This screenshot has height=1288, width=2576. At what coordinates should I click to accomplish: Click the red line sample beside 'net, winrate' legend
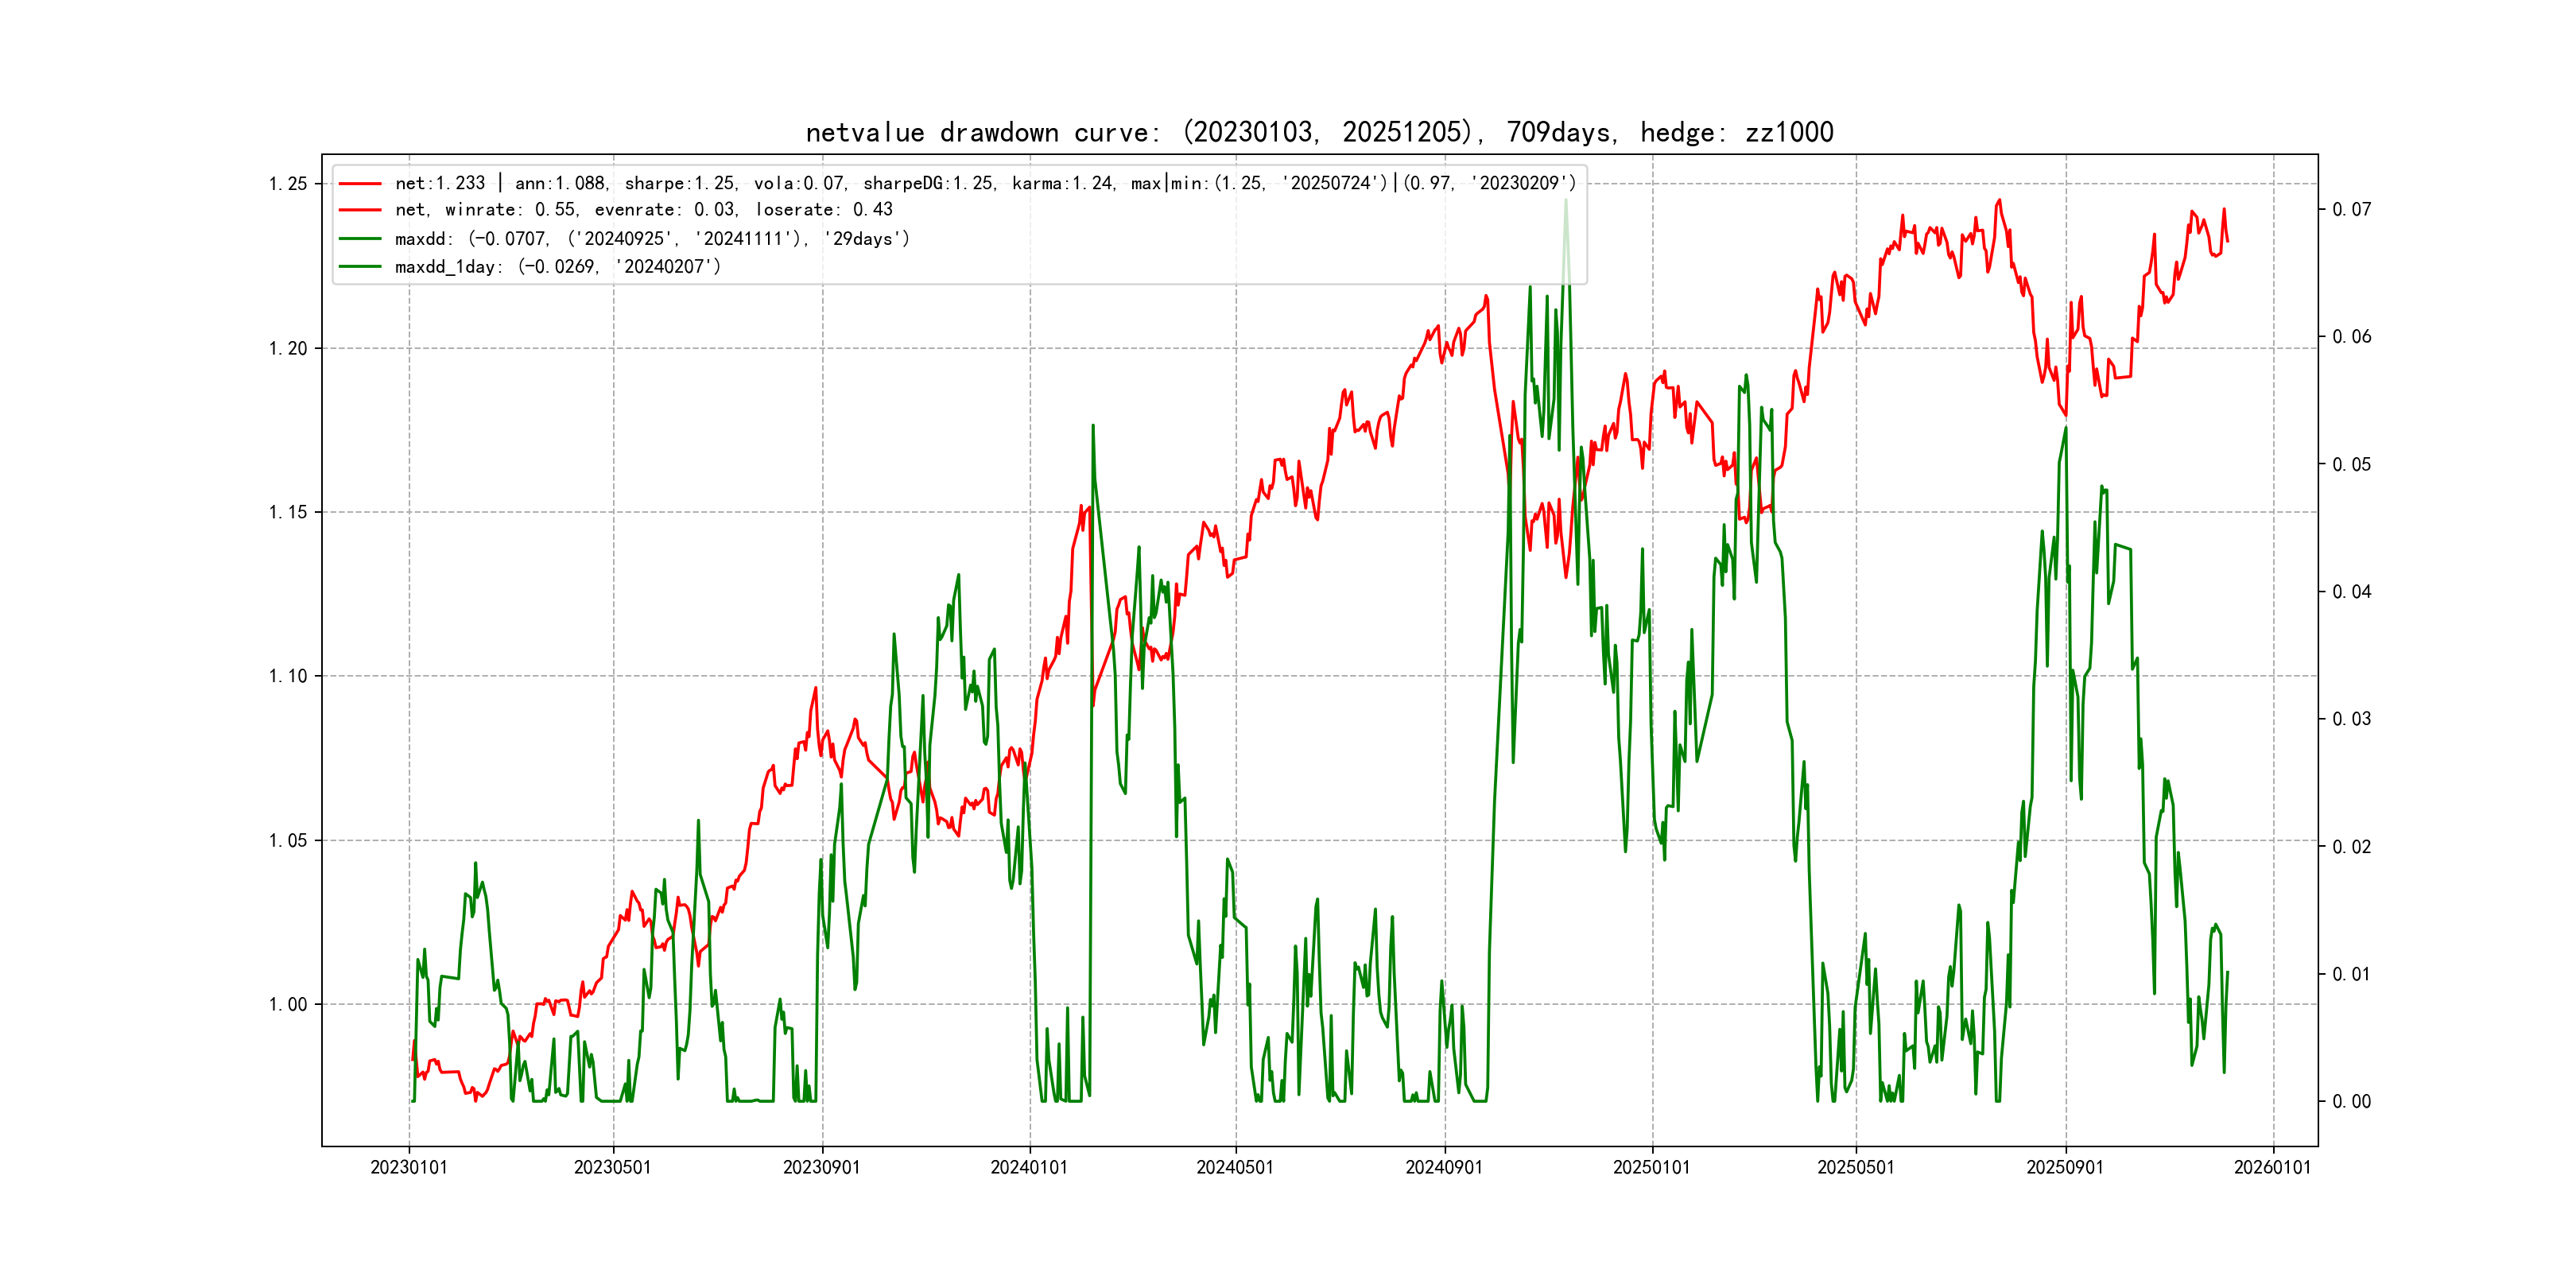point(360,210)
